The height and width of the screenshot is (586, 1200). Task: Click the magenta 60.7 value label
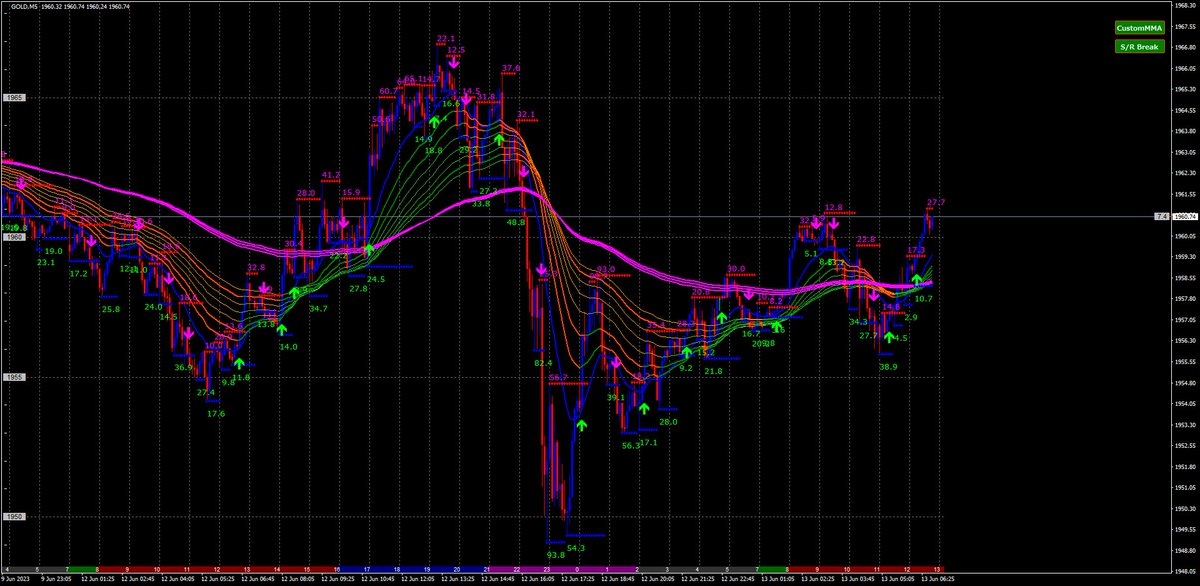(x=389, y=91)
